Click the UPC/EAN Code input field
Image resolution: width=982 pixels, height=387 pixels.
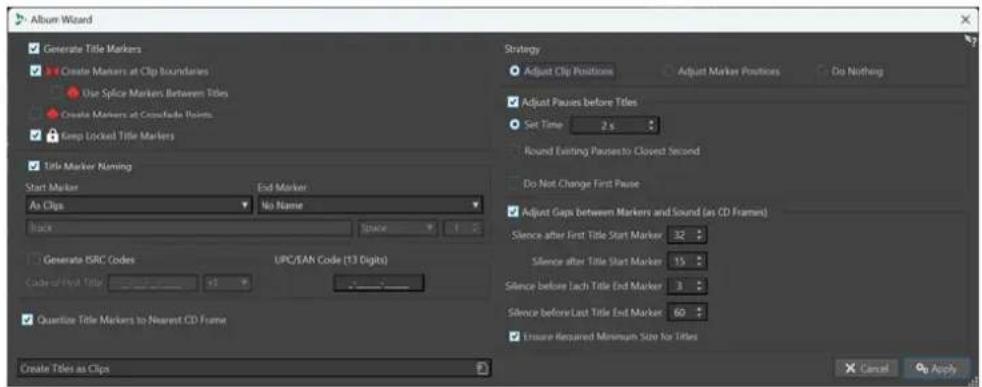coord(378,284)
